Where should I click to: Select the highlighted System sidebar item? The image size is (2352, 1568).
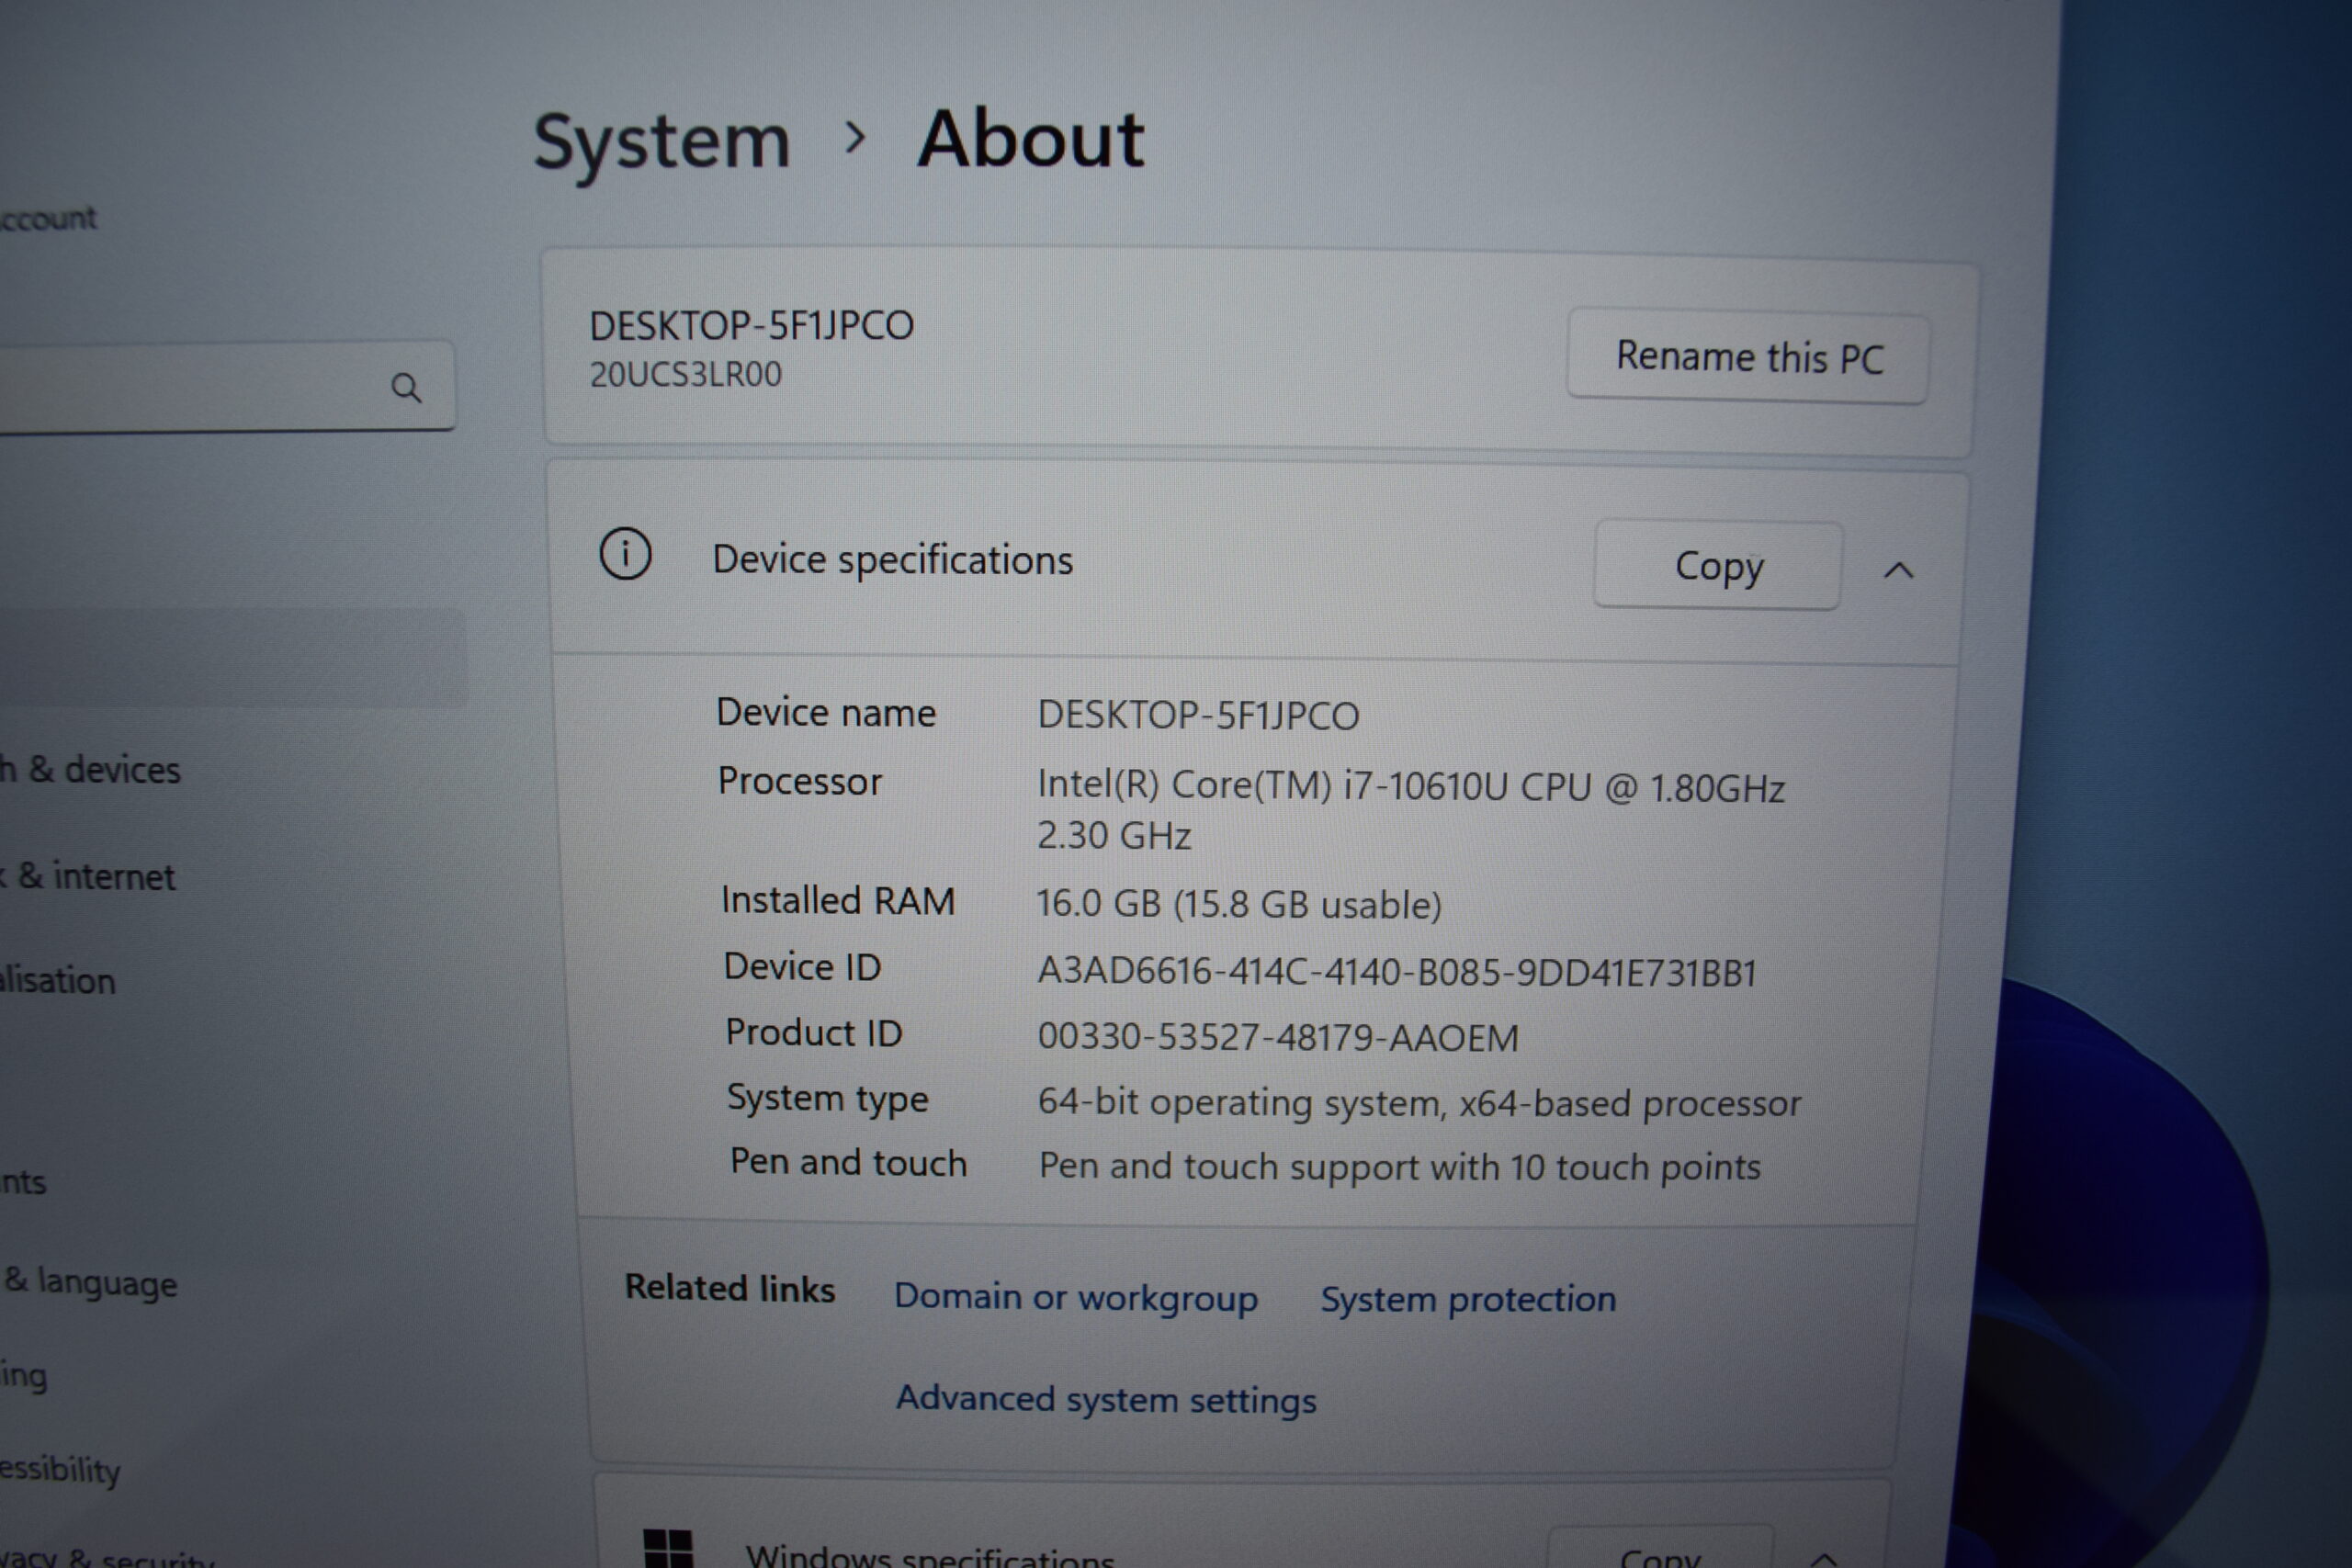point(232,657)
